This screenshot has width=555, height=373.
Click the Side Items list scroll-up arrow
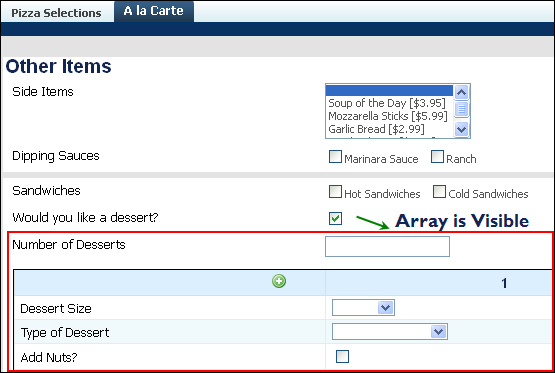tap(461, 93)
